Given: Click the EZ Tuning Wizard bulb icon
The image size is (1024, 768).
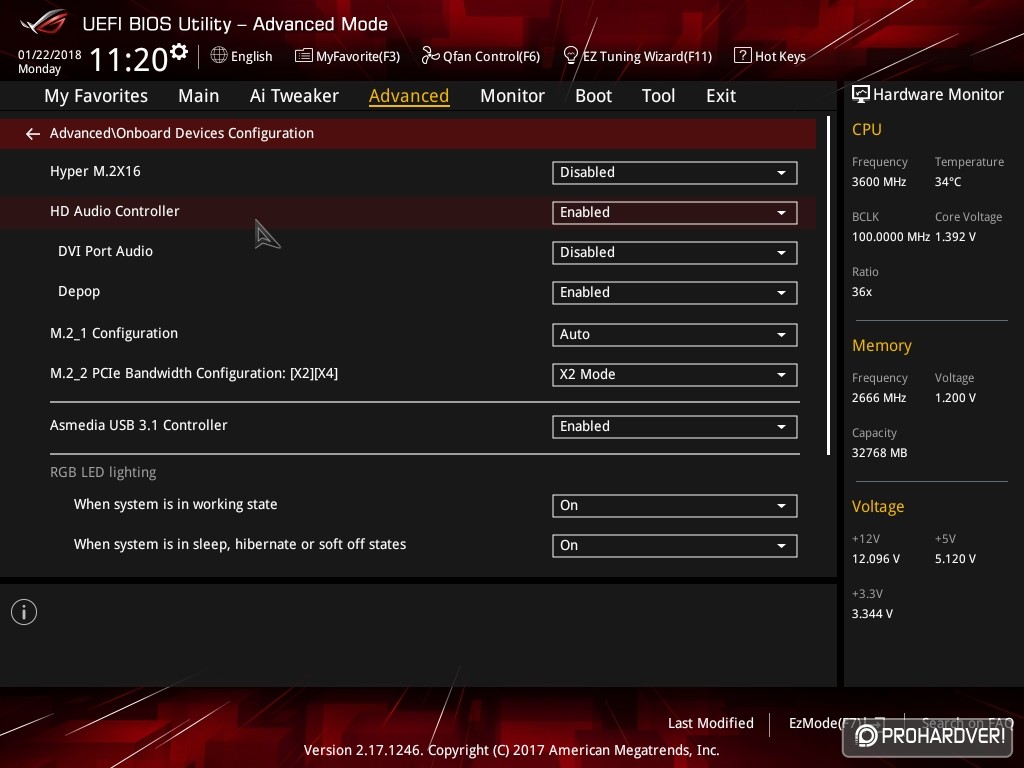Looking at the screenshot, I should [x=570, y=56].
